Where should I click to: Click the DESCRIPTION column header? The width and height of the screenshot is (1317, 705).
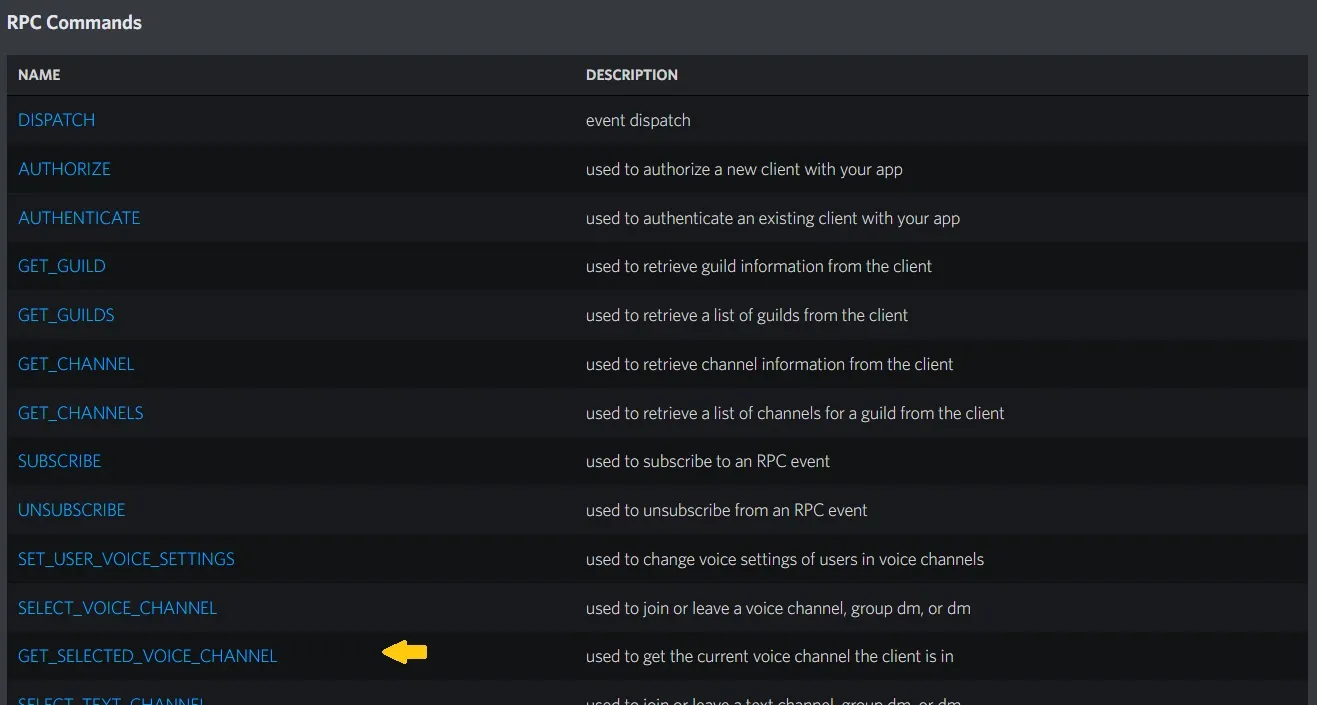[632, 74]
